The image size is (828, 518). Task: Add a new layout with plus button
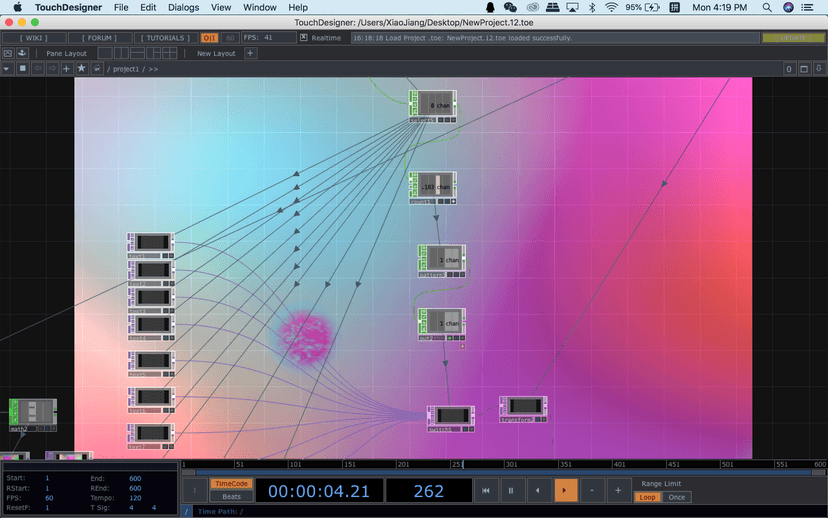[250, 53]
